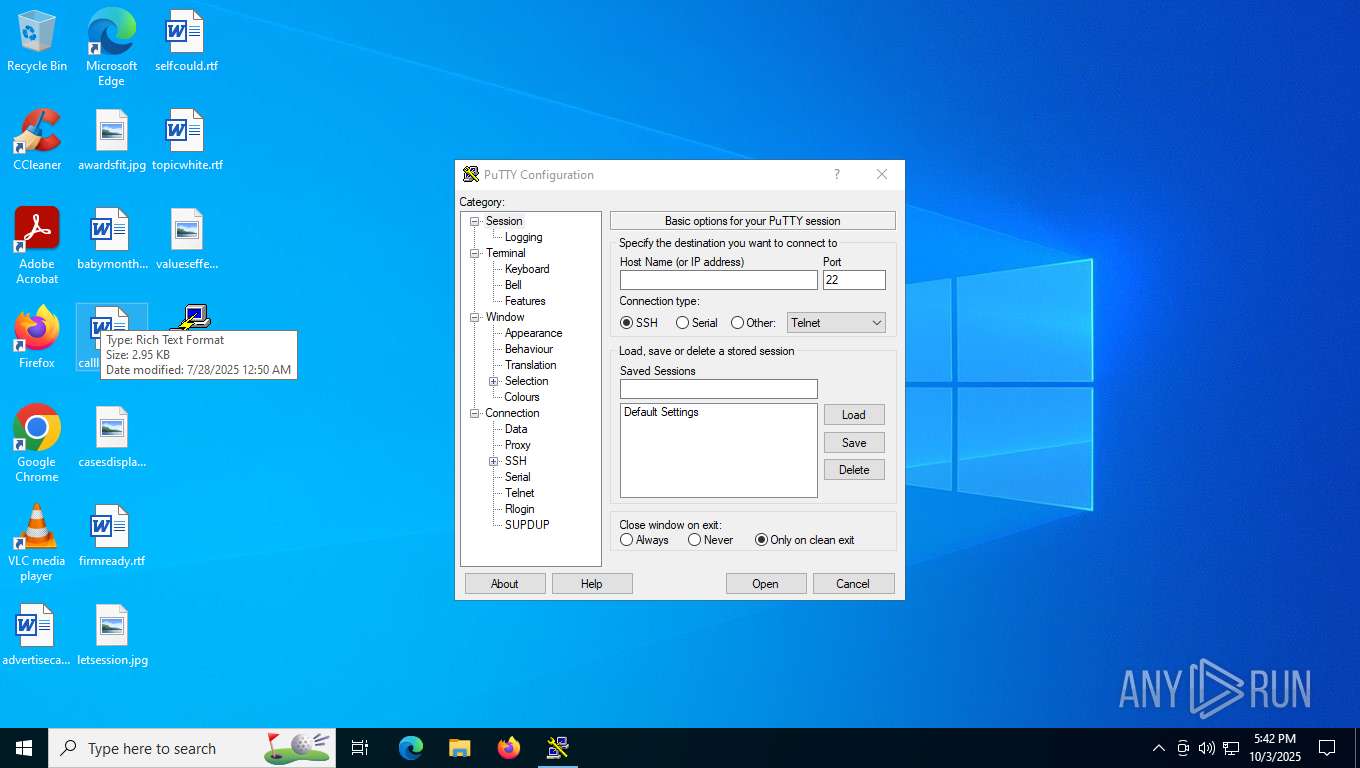Open the Appearance category

[533, 333]
